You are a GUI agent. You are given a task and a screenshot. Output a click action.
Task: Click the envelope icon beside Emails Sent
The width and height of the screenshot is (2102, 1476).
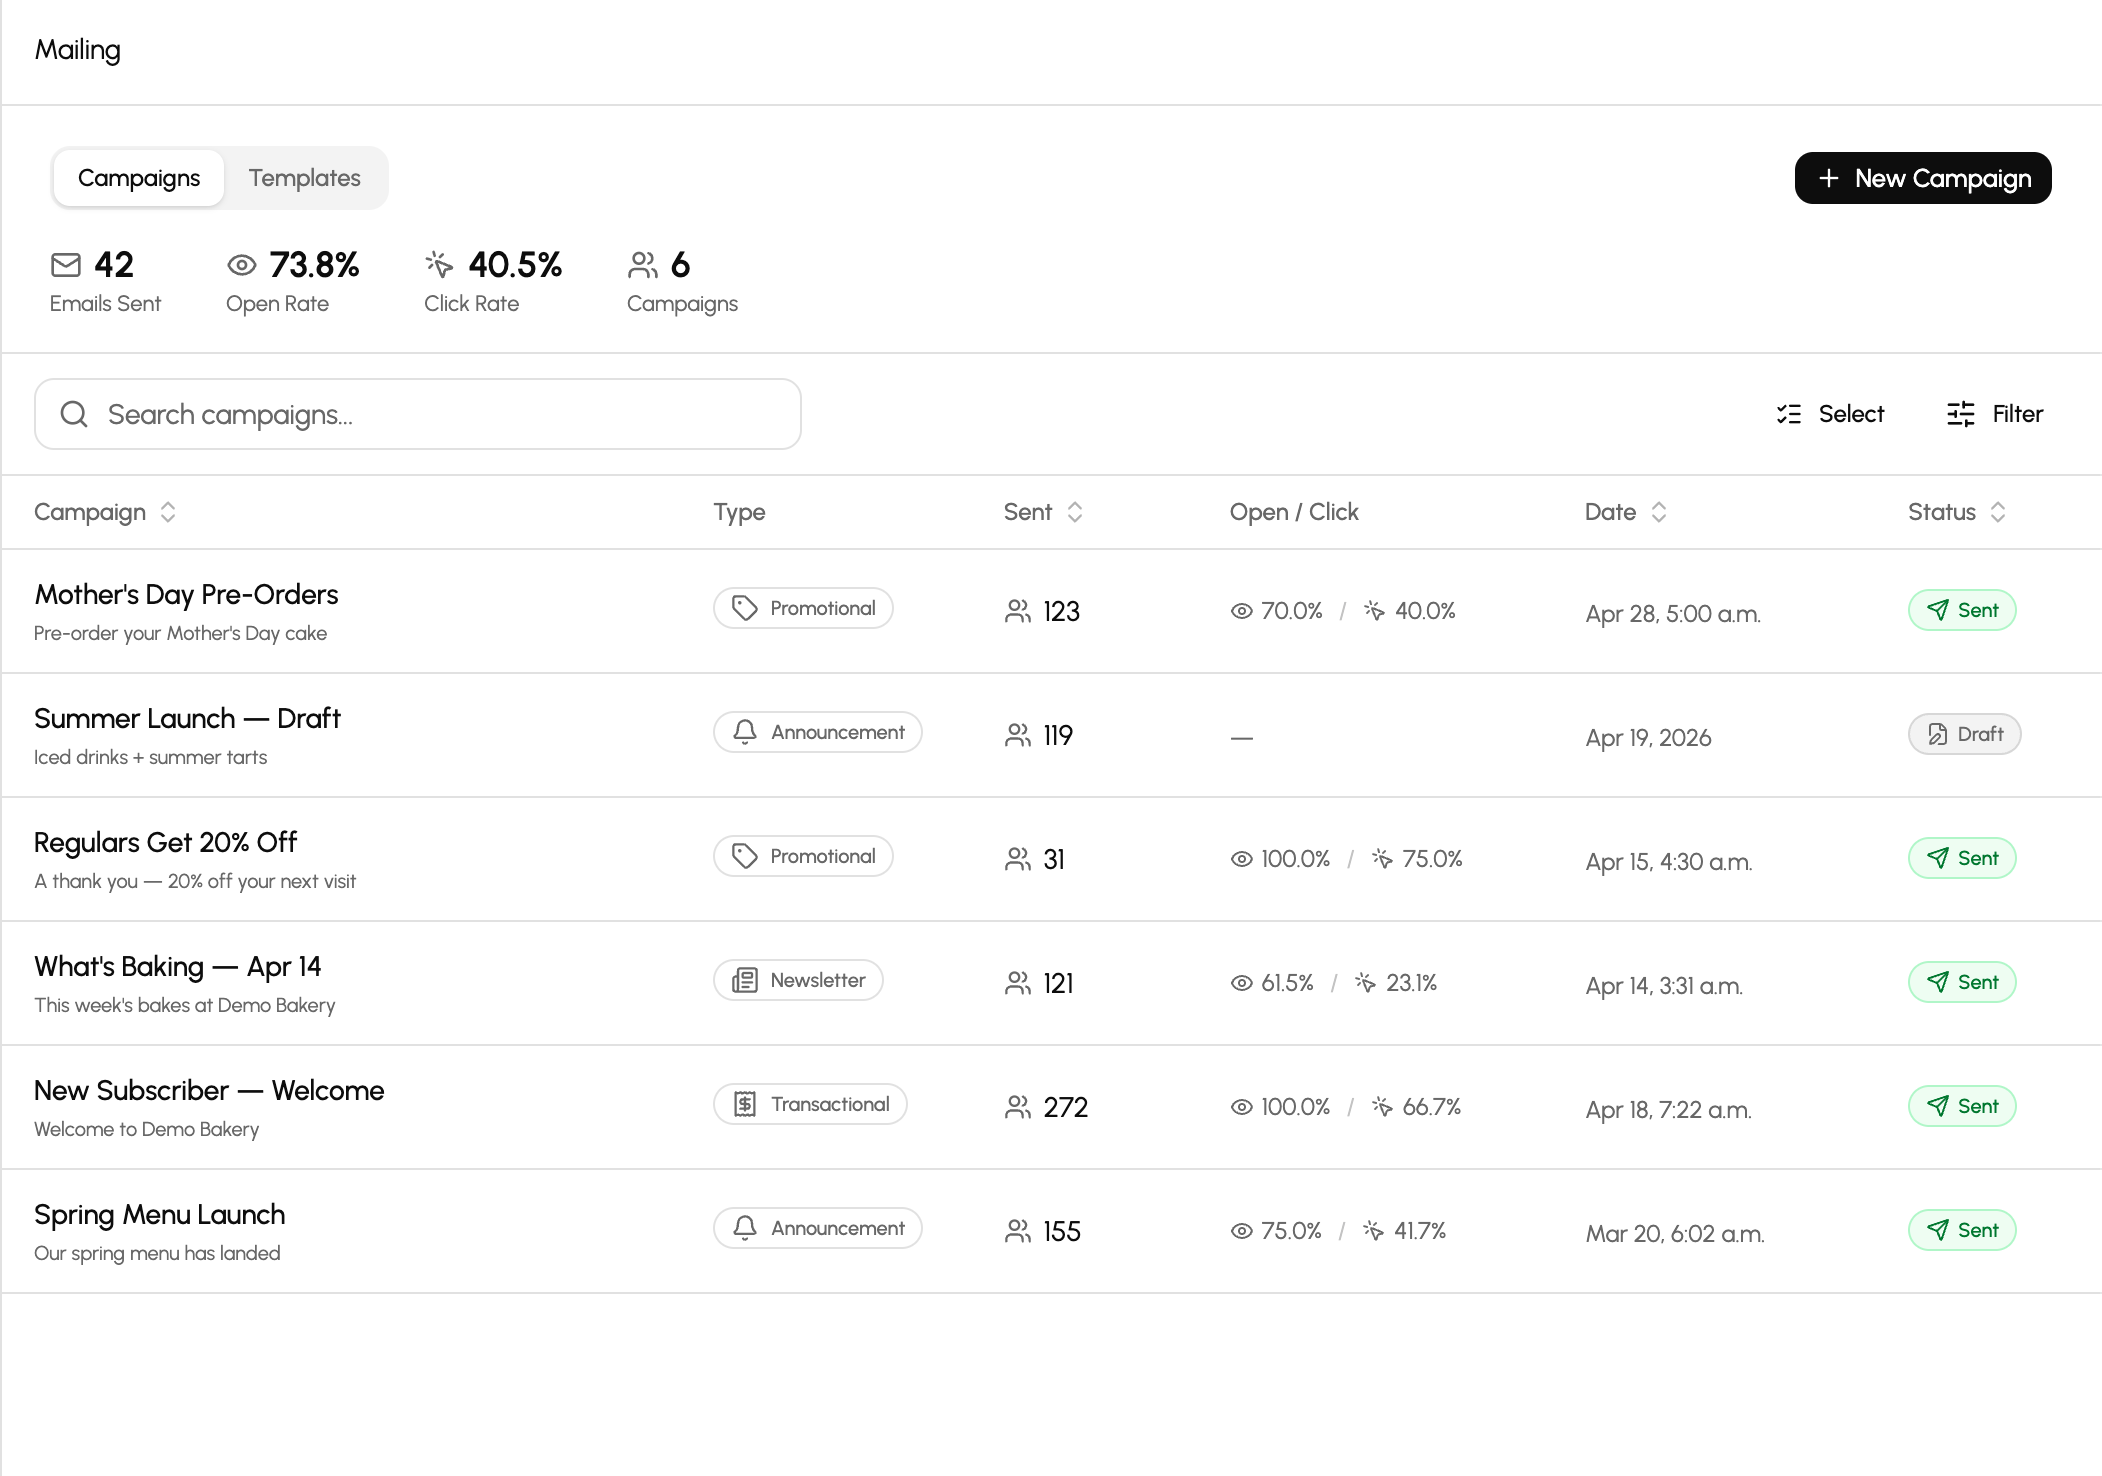66,265
